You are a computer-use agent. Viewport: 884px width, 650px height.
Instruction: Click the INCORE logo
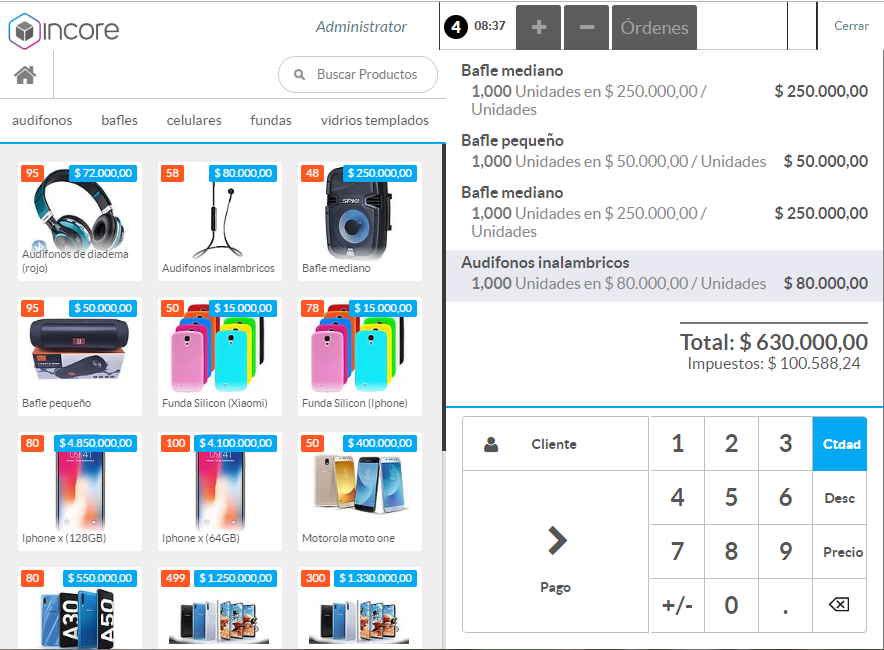tap(64, 30)
